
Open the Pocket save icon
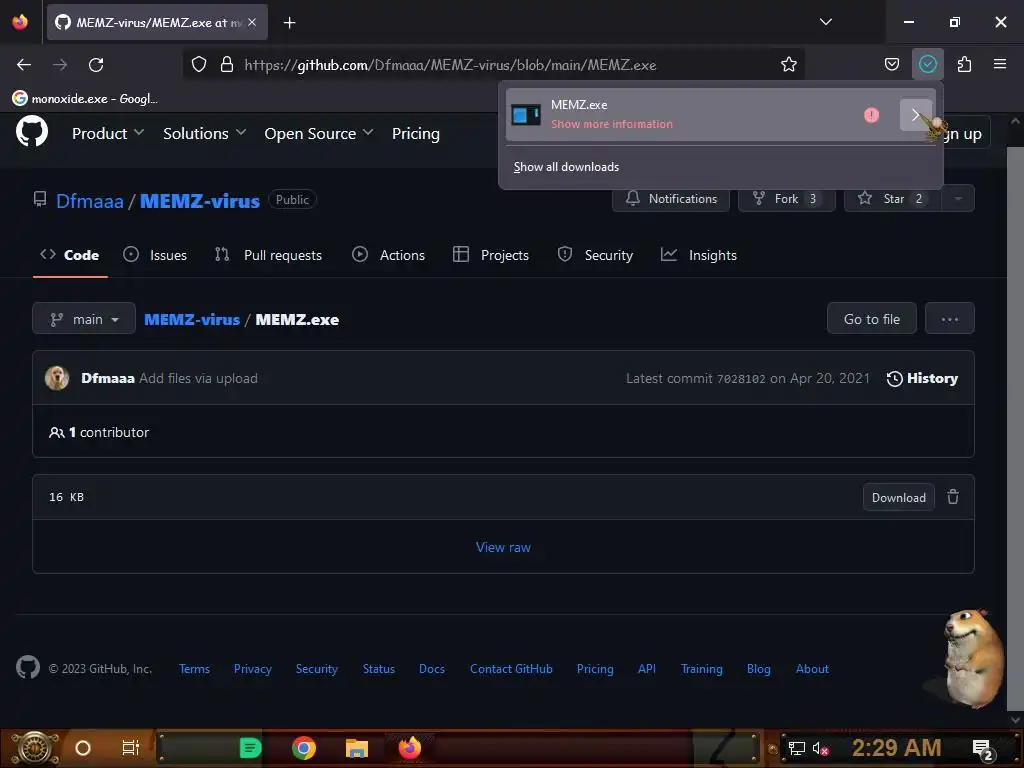pos(891,64)
